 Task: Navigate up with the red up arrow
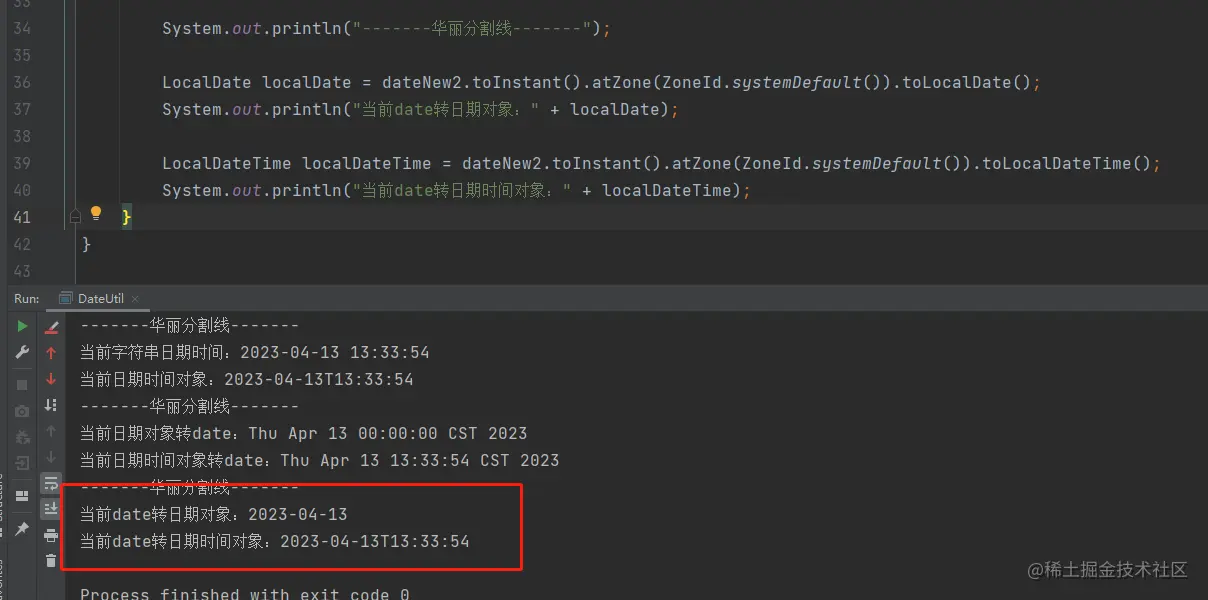51,352
